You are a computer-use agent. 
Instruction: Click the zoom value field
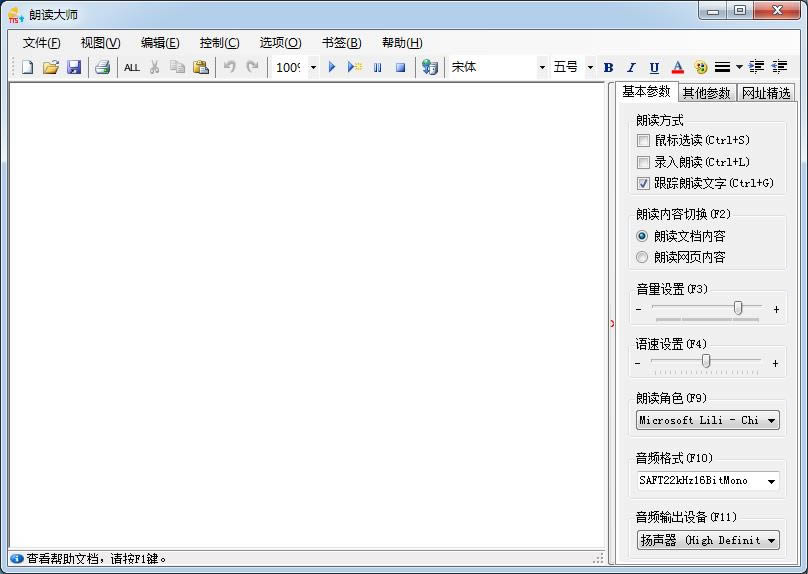[289, 67]
